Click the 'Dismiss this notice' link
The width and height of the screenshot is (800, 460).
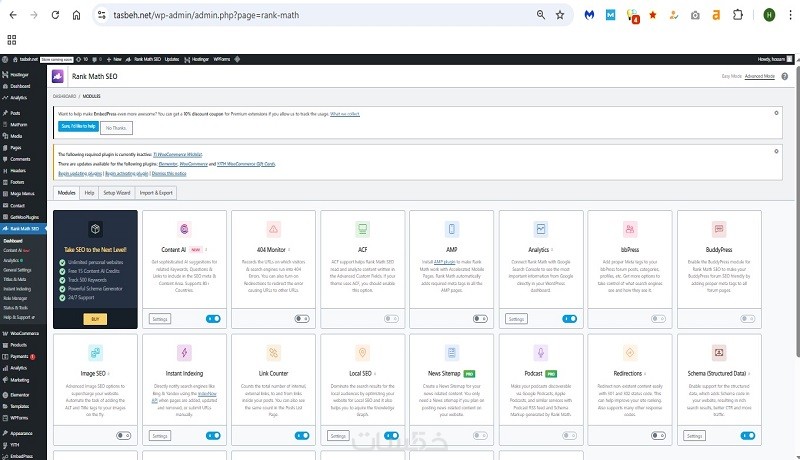[x=169, y=173]
